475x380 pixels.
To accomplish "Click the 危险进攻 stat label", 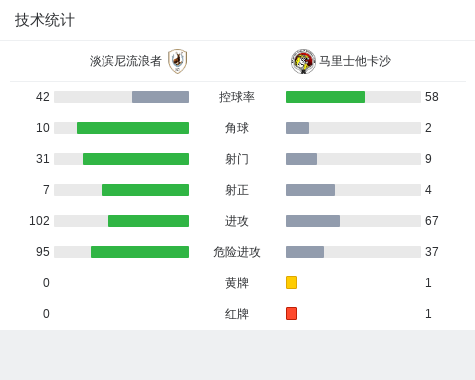I will [x=237, y=252].
